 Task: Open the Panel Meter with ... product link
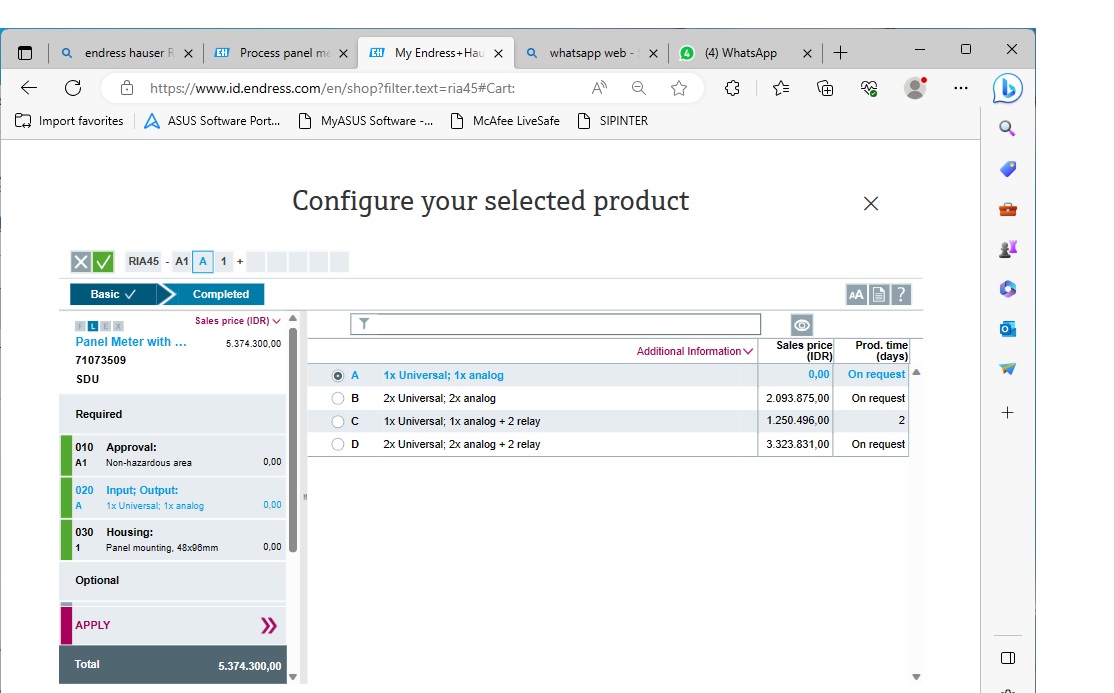pos(131,342)
